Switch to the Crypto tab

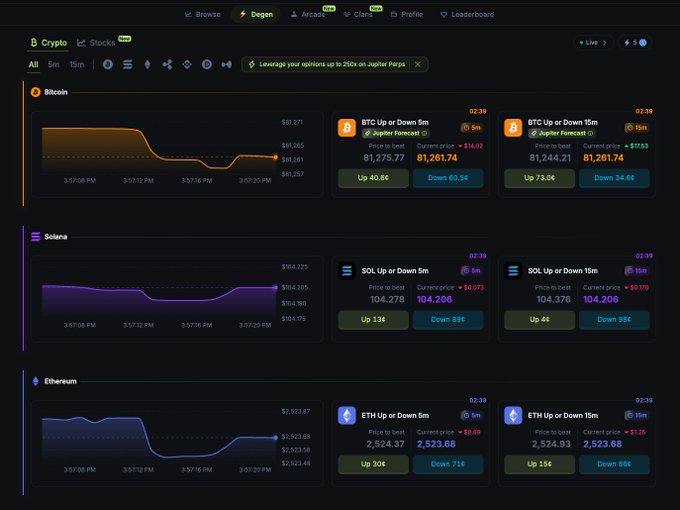[48, 42]
